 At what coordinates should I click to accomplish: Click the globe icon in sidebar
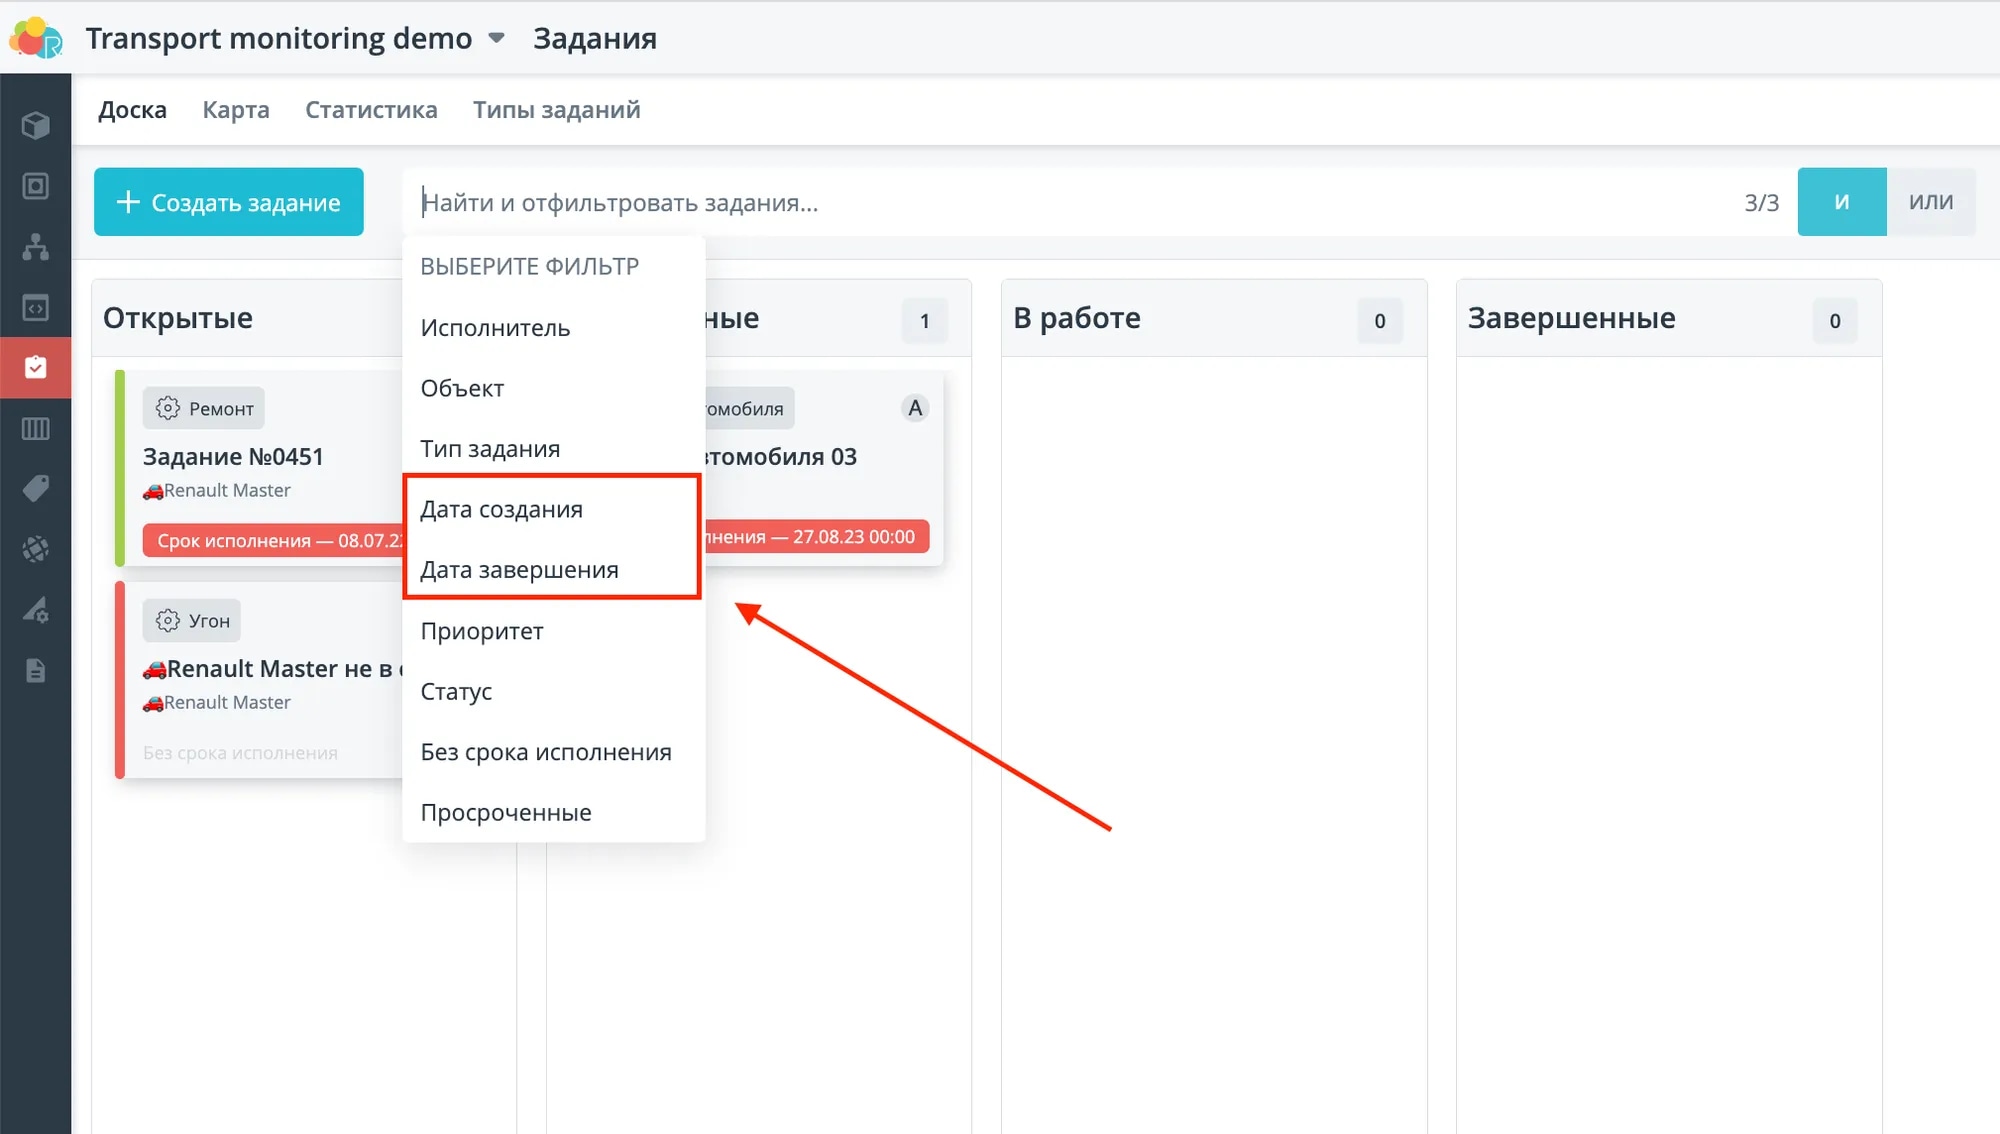[36, 549]
